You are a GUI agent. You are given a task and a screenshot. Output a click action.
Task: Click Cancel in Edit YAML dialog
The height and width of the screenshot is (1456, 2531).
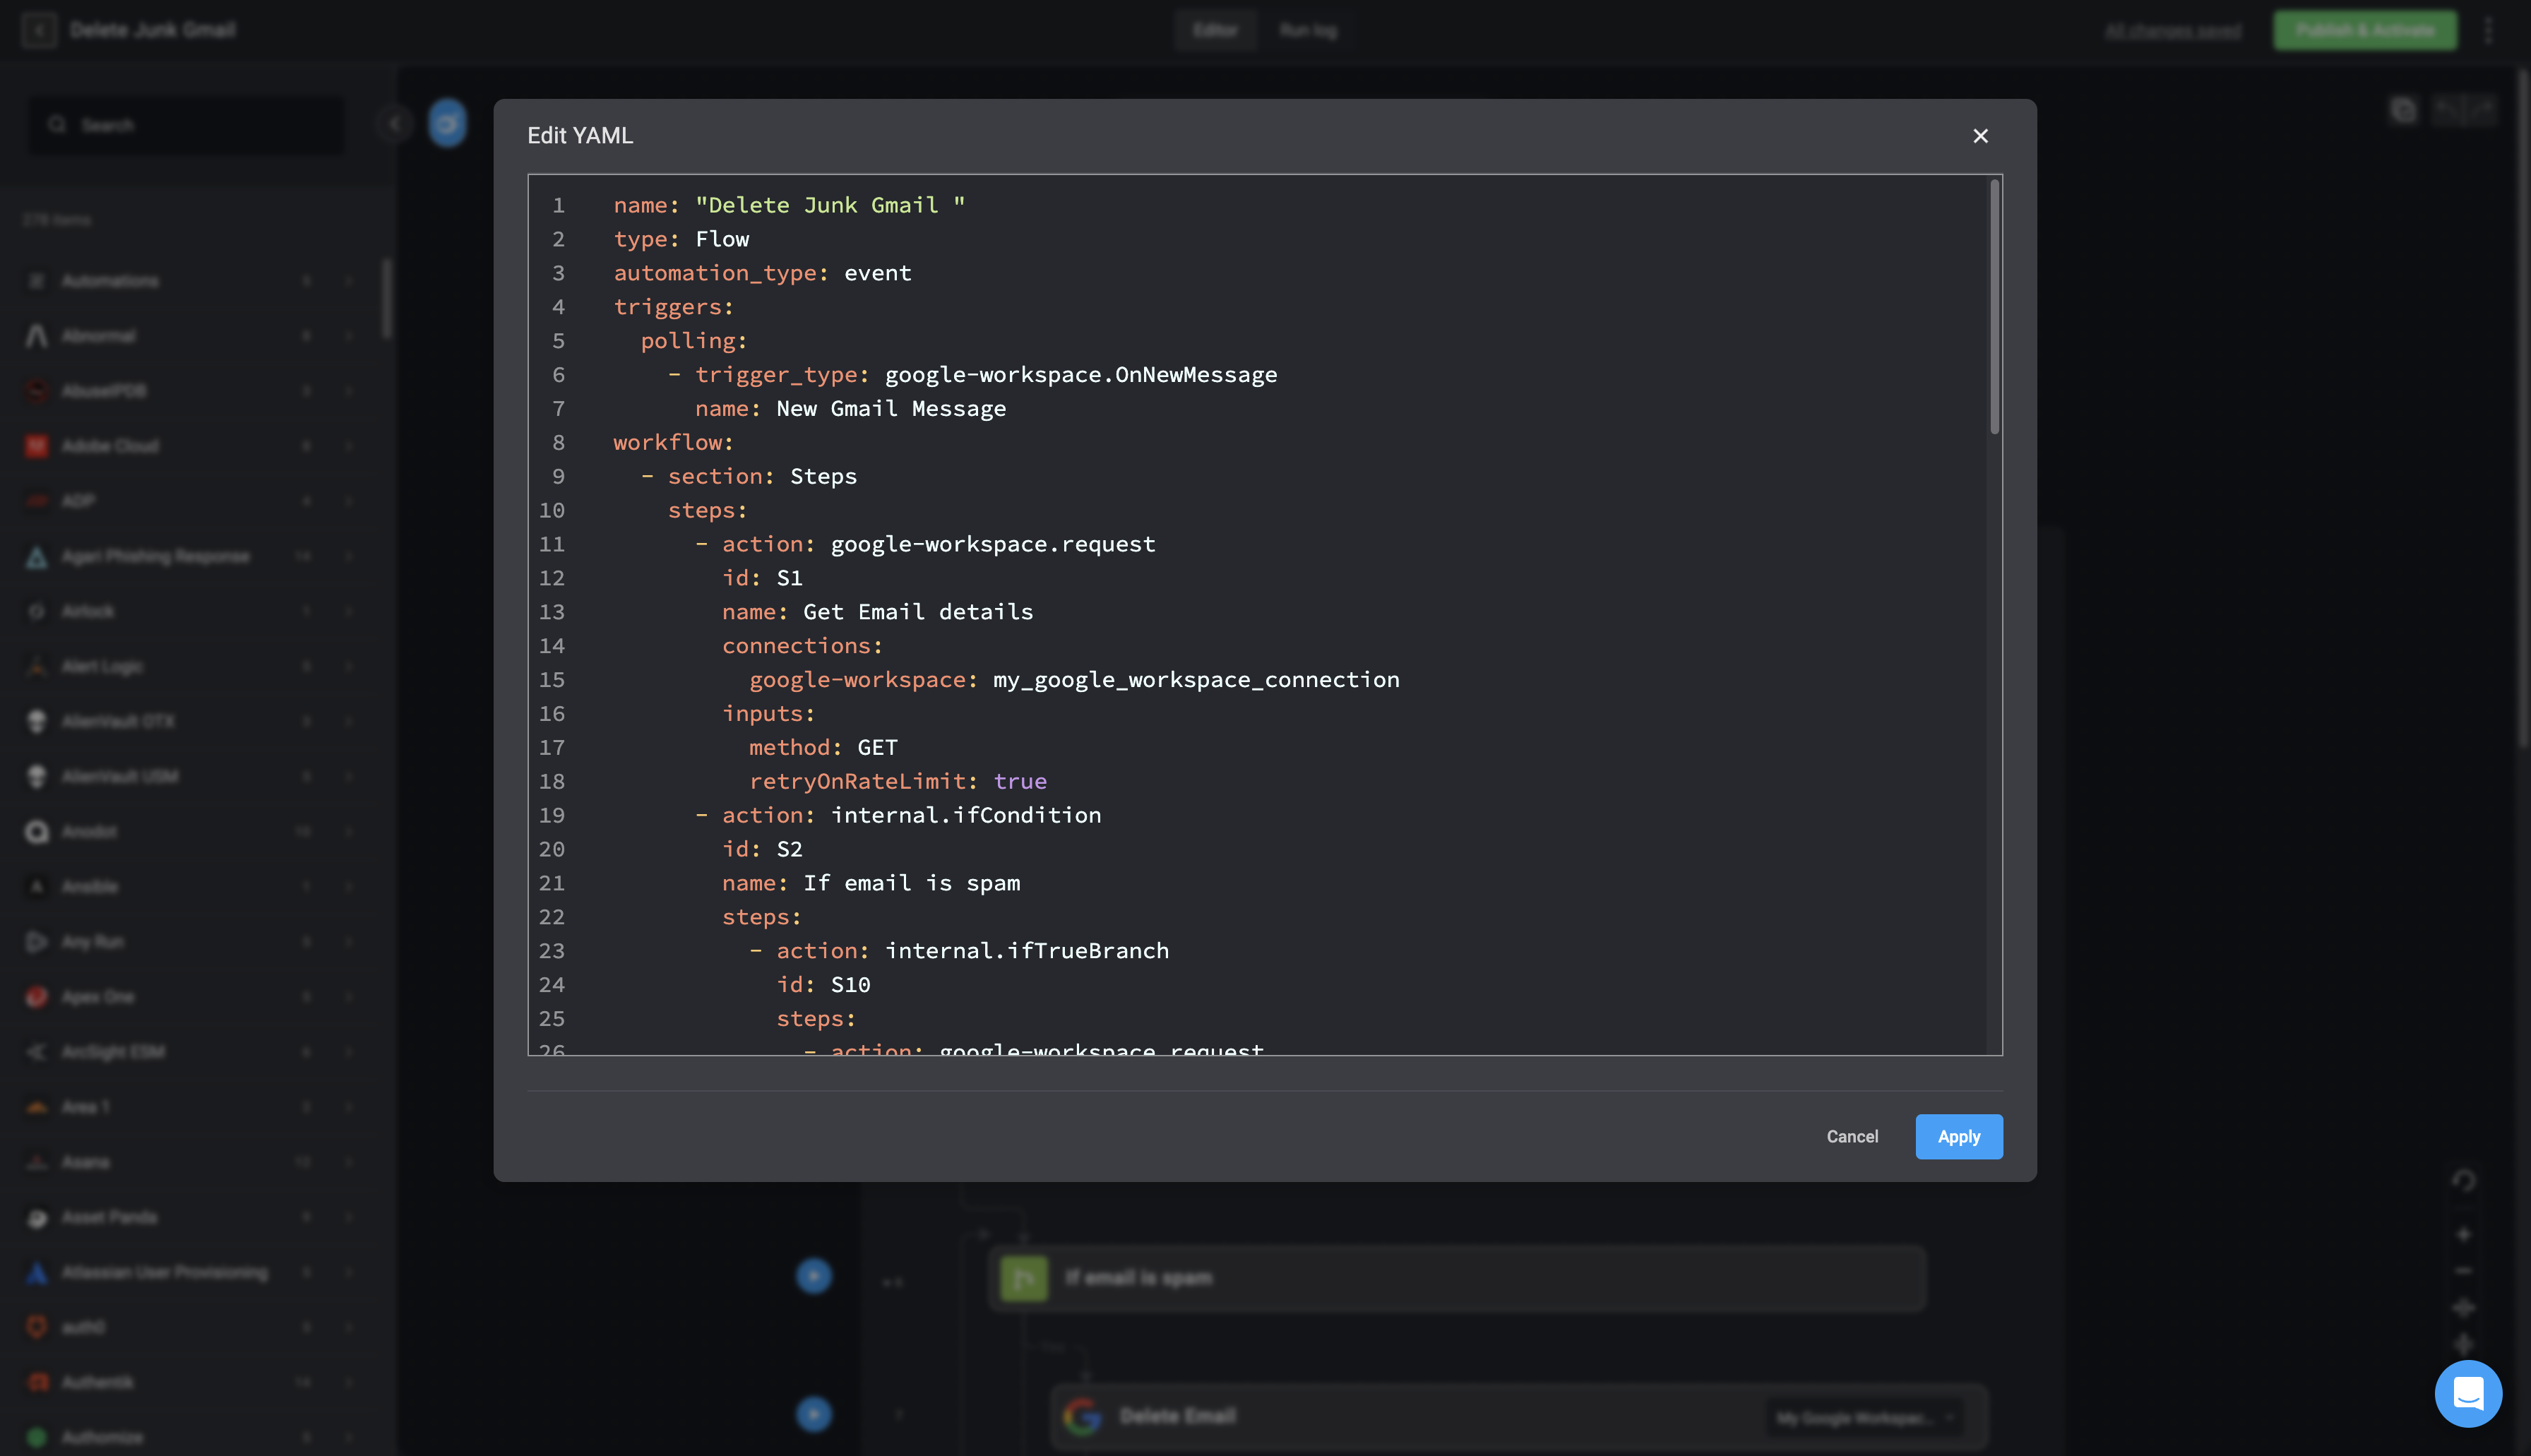coord(1852,1136)
